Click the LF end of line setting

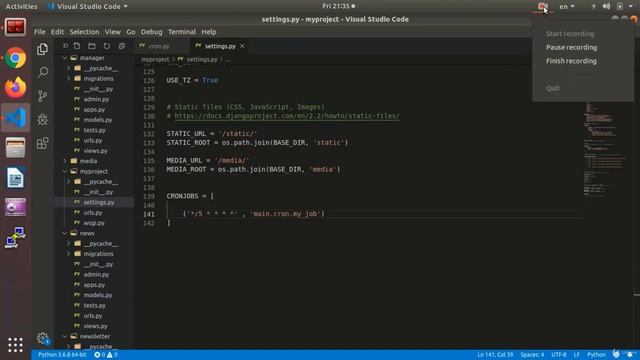tap(576, 355)
